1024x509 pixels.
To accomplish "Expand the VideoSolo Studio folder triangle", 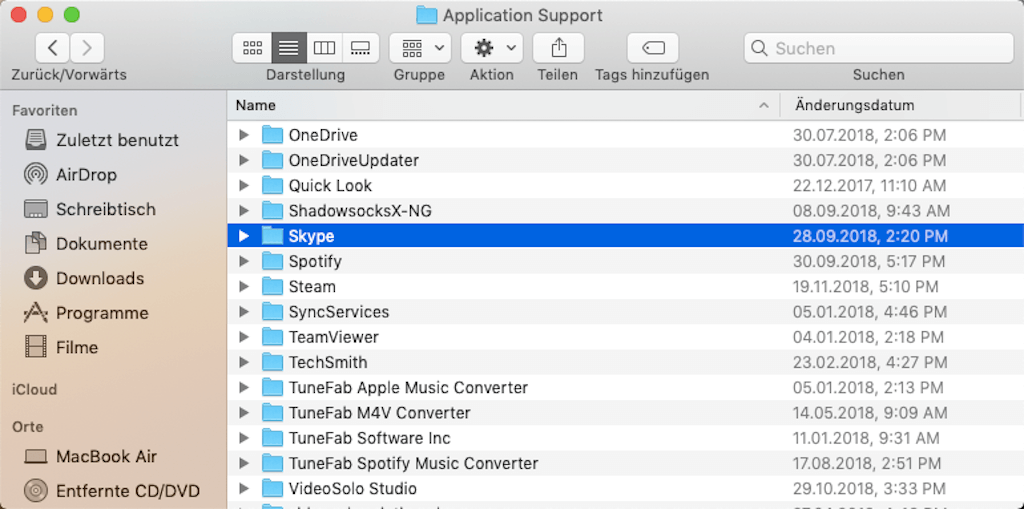I will 244,488.
